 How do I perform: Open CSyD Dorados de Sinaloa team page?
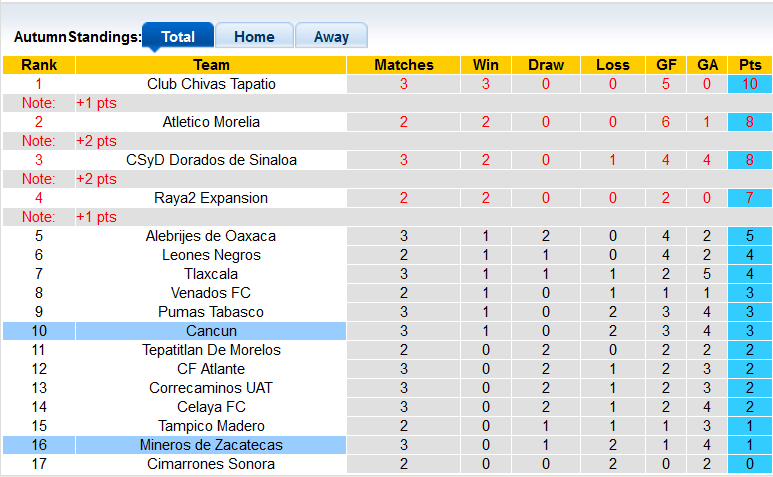click(x=211, y=160)
